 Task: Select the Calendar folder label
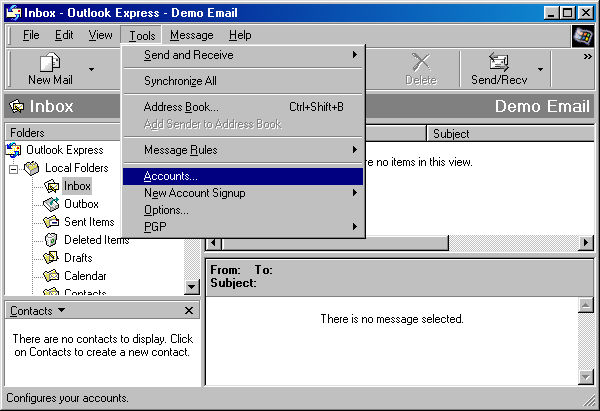(x=85, y=276)
